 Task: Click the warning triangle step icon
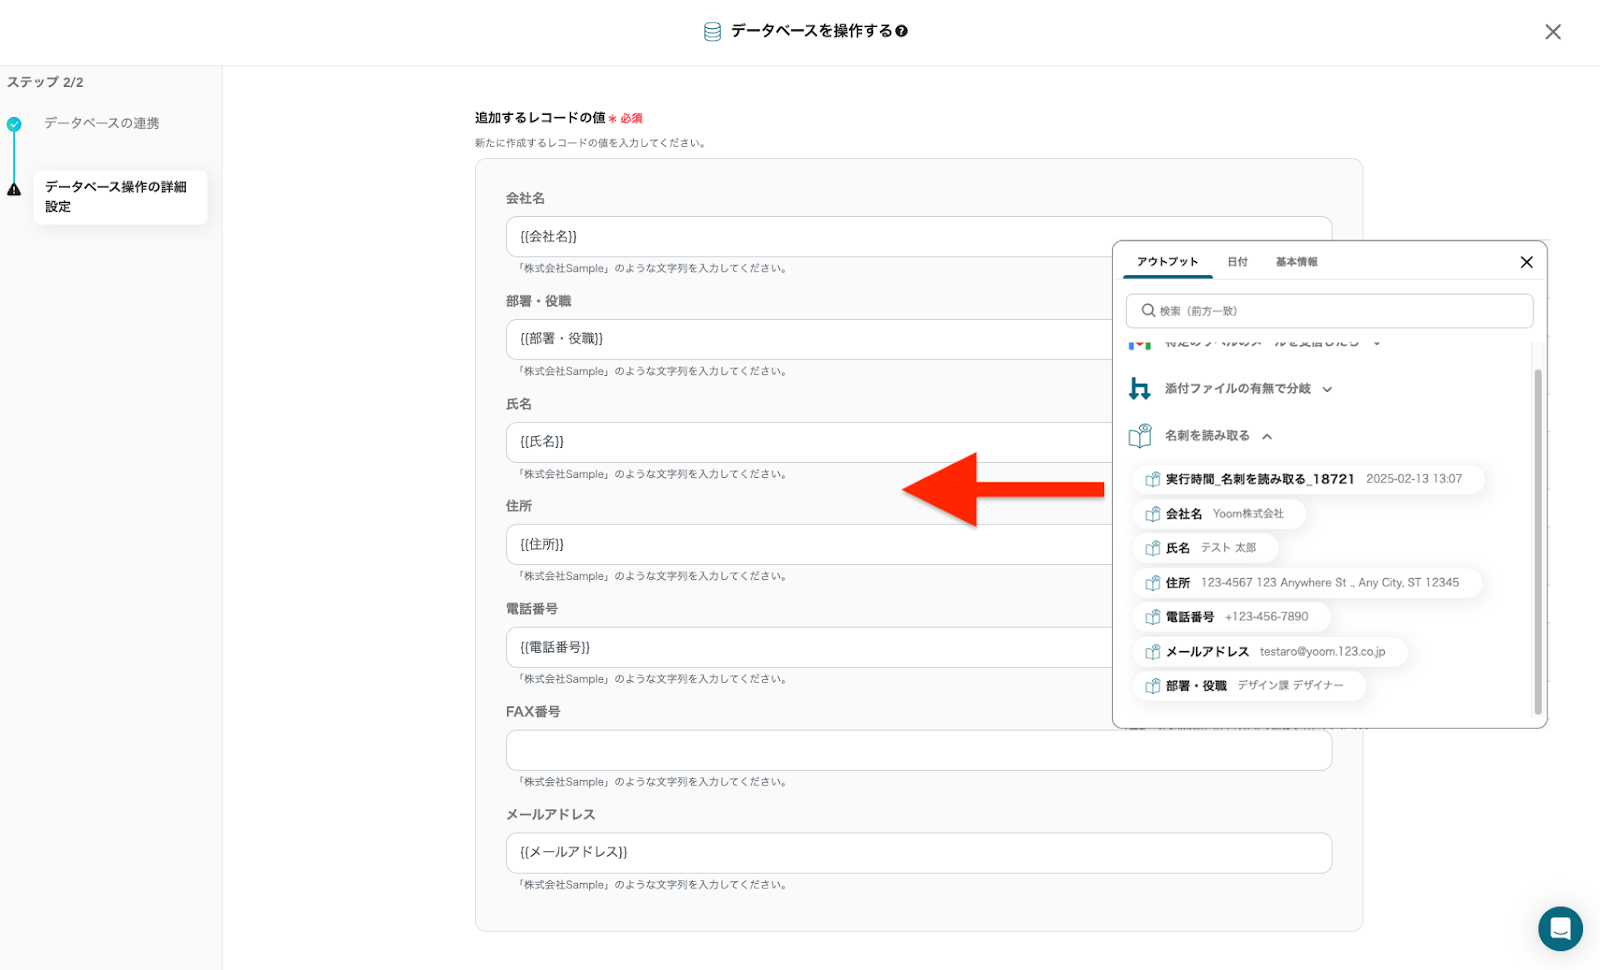pos(14,189)
